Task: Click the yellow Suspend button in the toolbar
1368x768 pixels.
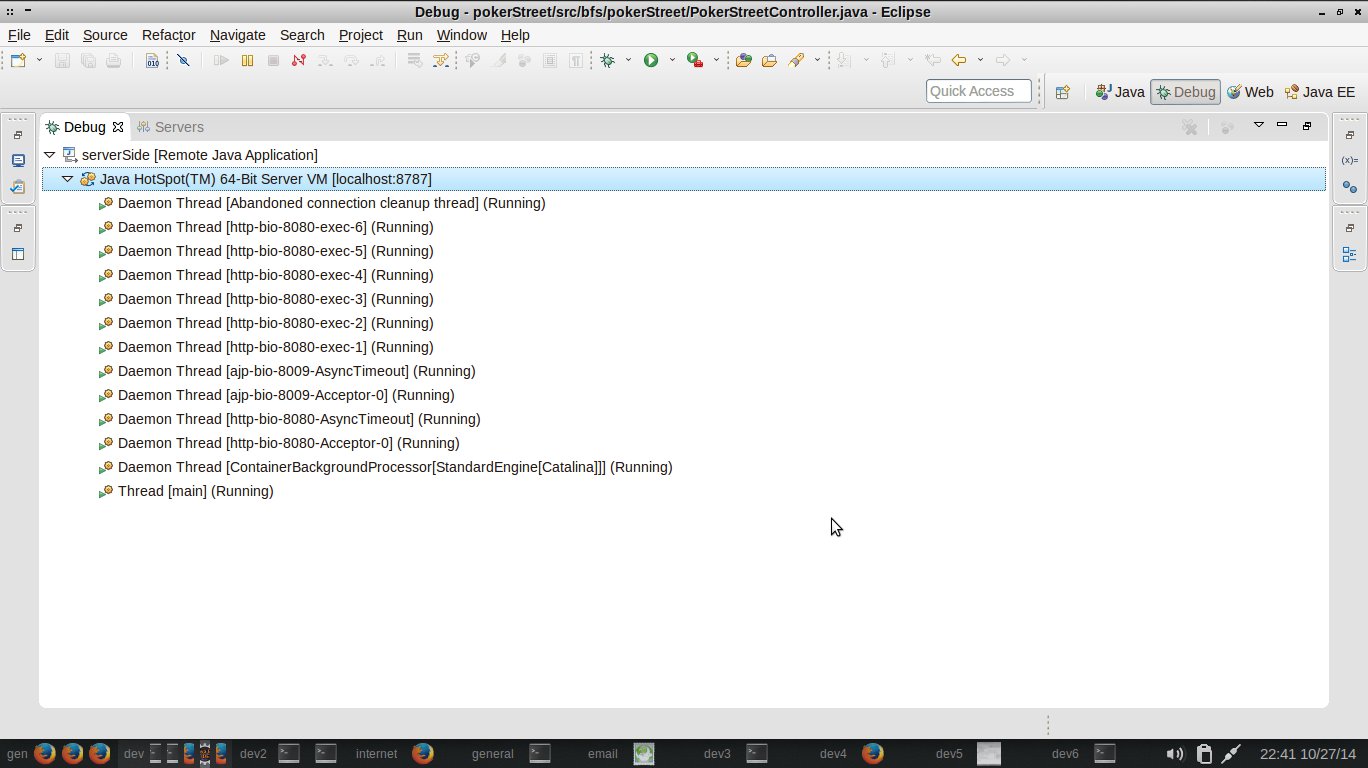Action: coord(247,61)
